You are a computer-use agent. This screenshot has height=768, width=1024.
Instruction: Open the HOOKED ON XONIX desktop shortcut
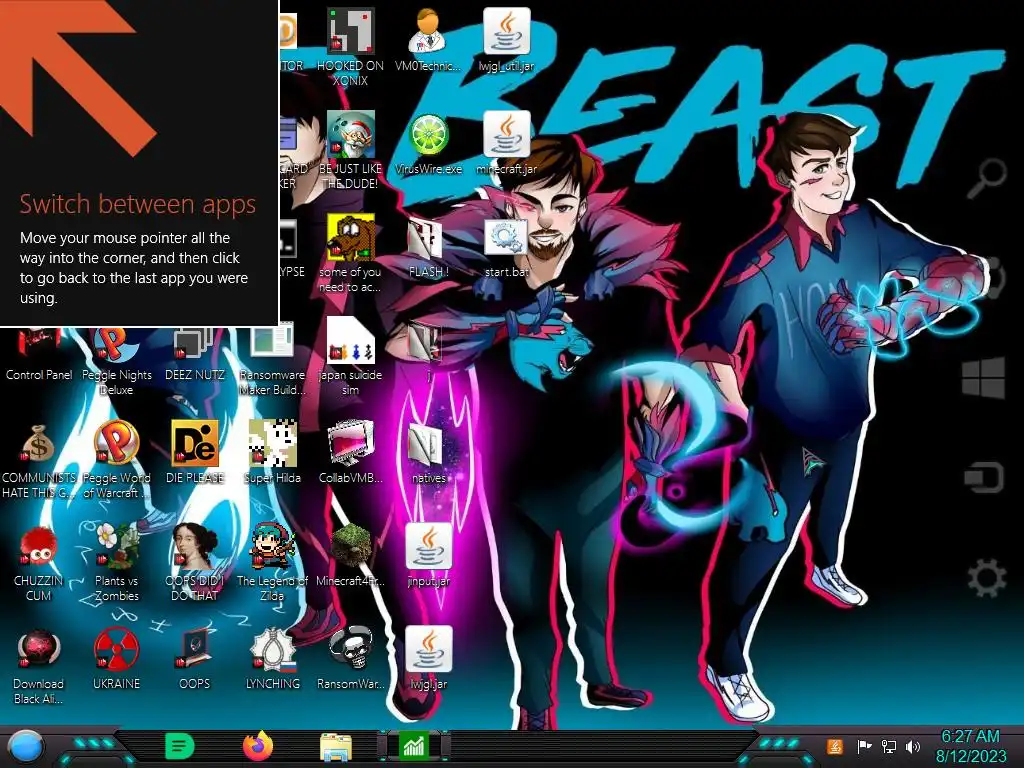(351, 31)
